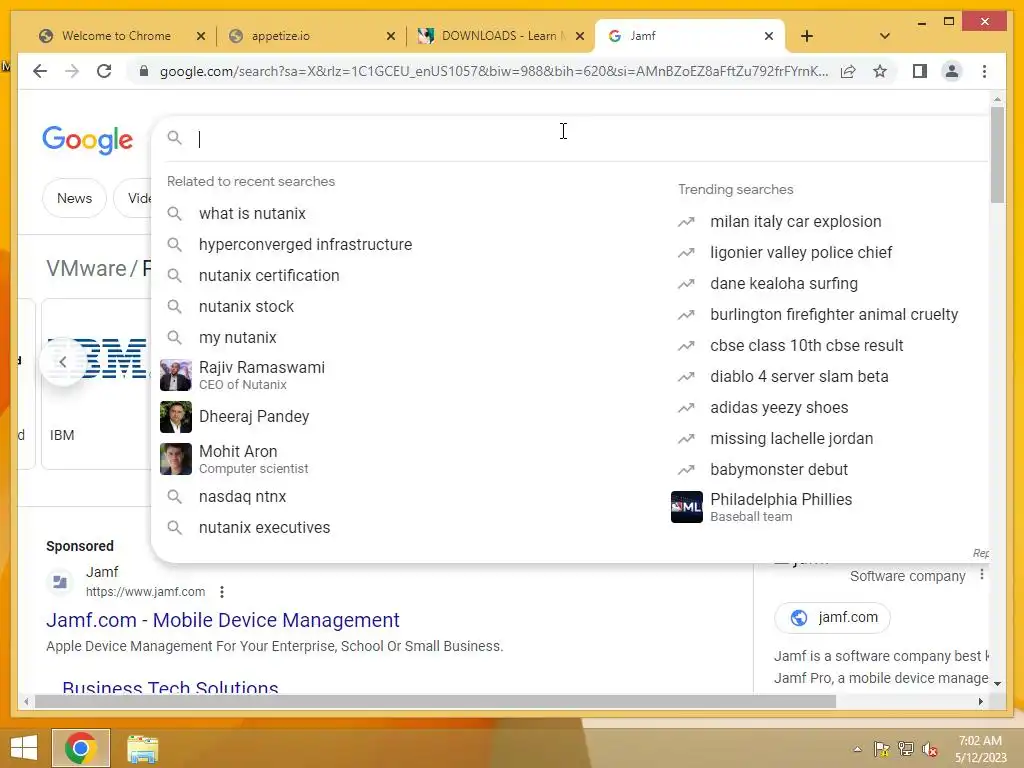Open the jamf.com website button
1024x768 pixels.
[x=832, y=617]
